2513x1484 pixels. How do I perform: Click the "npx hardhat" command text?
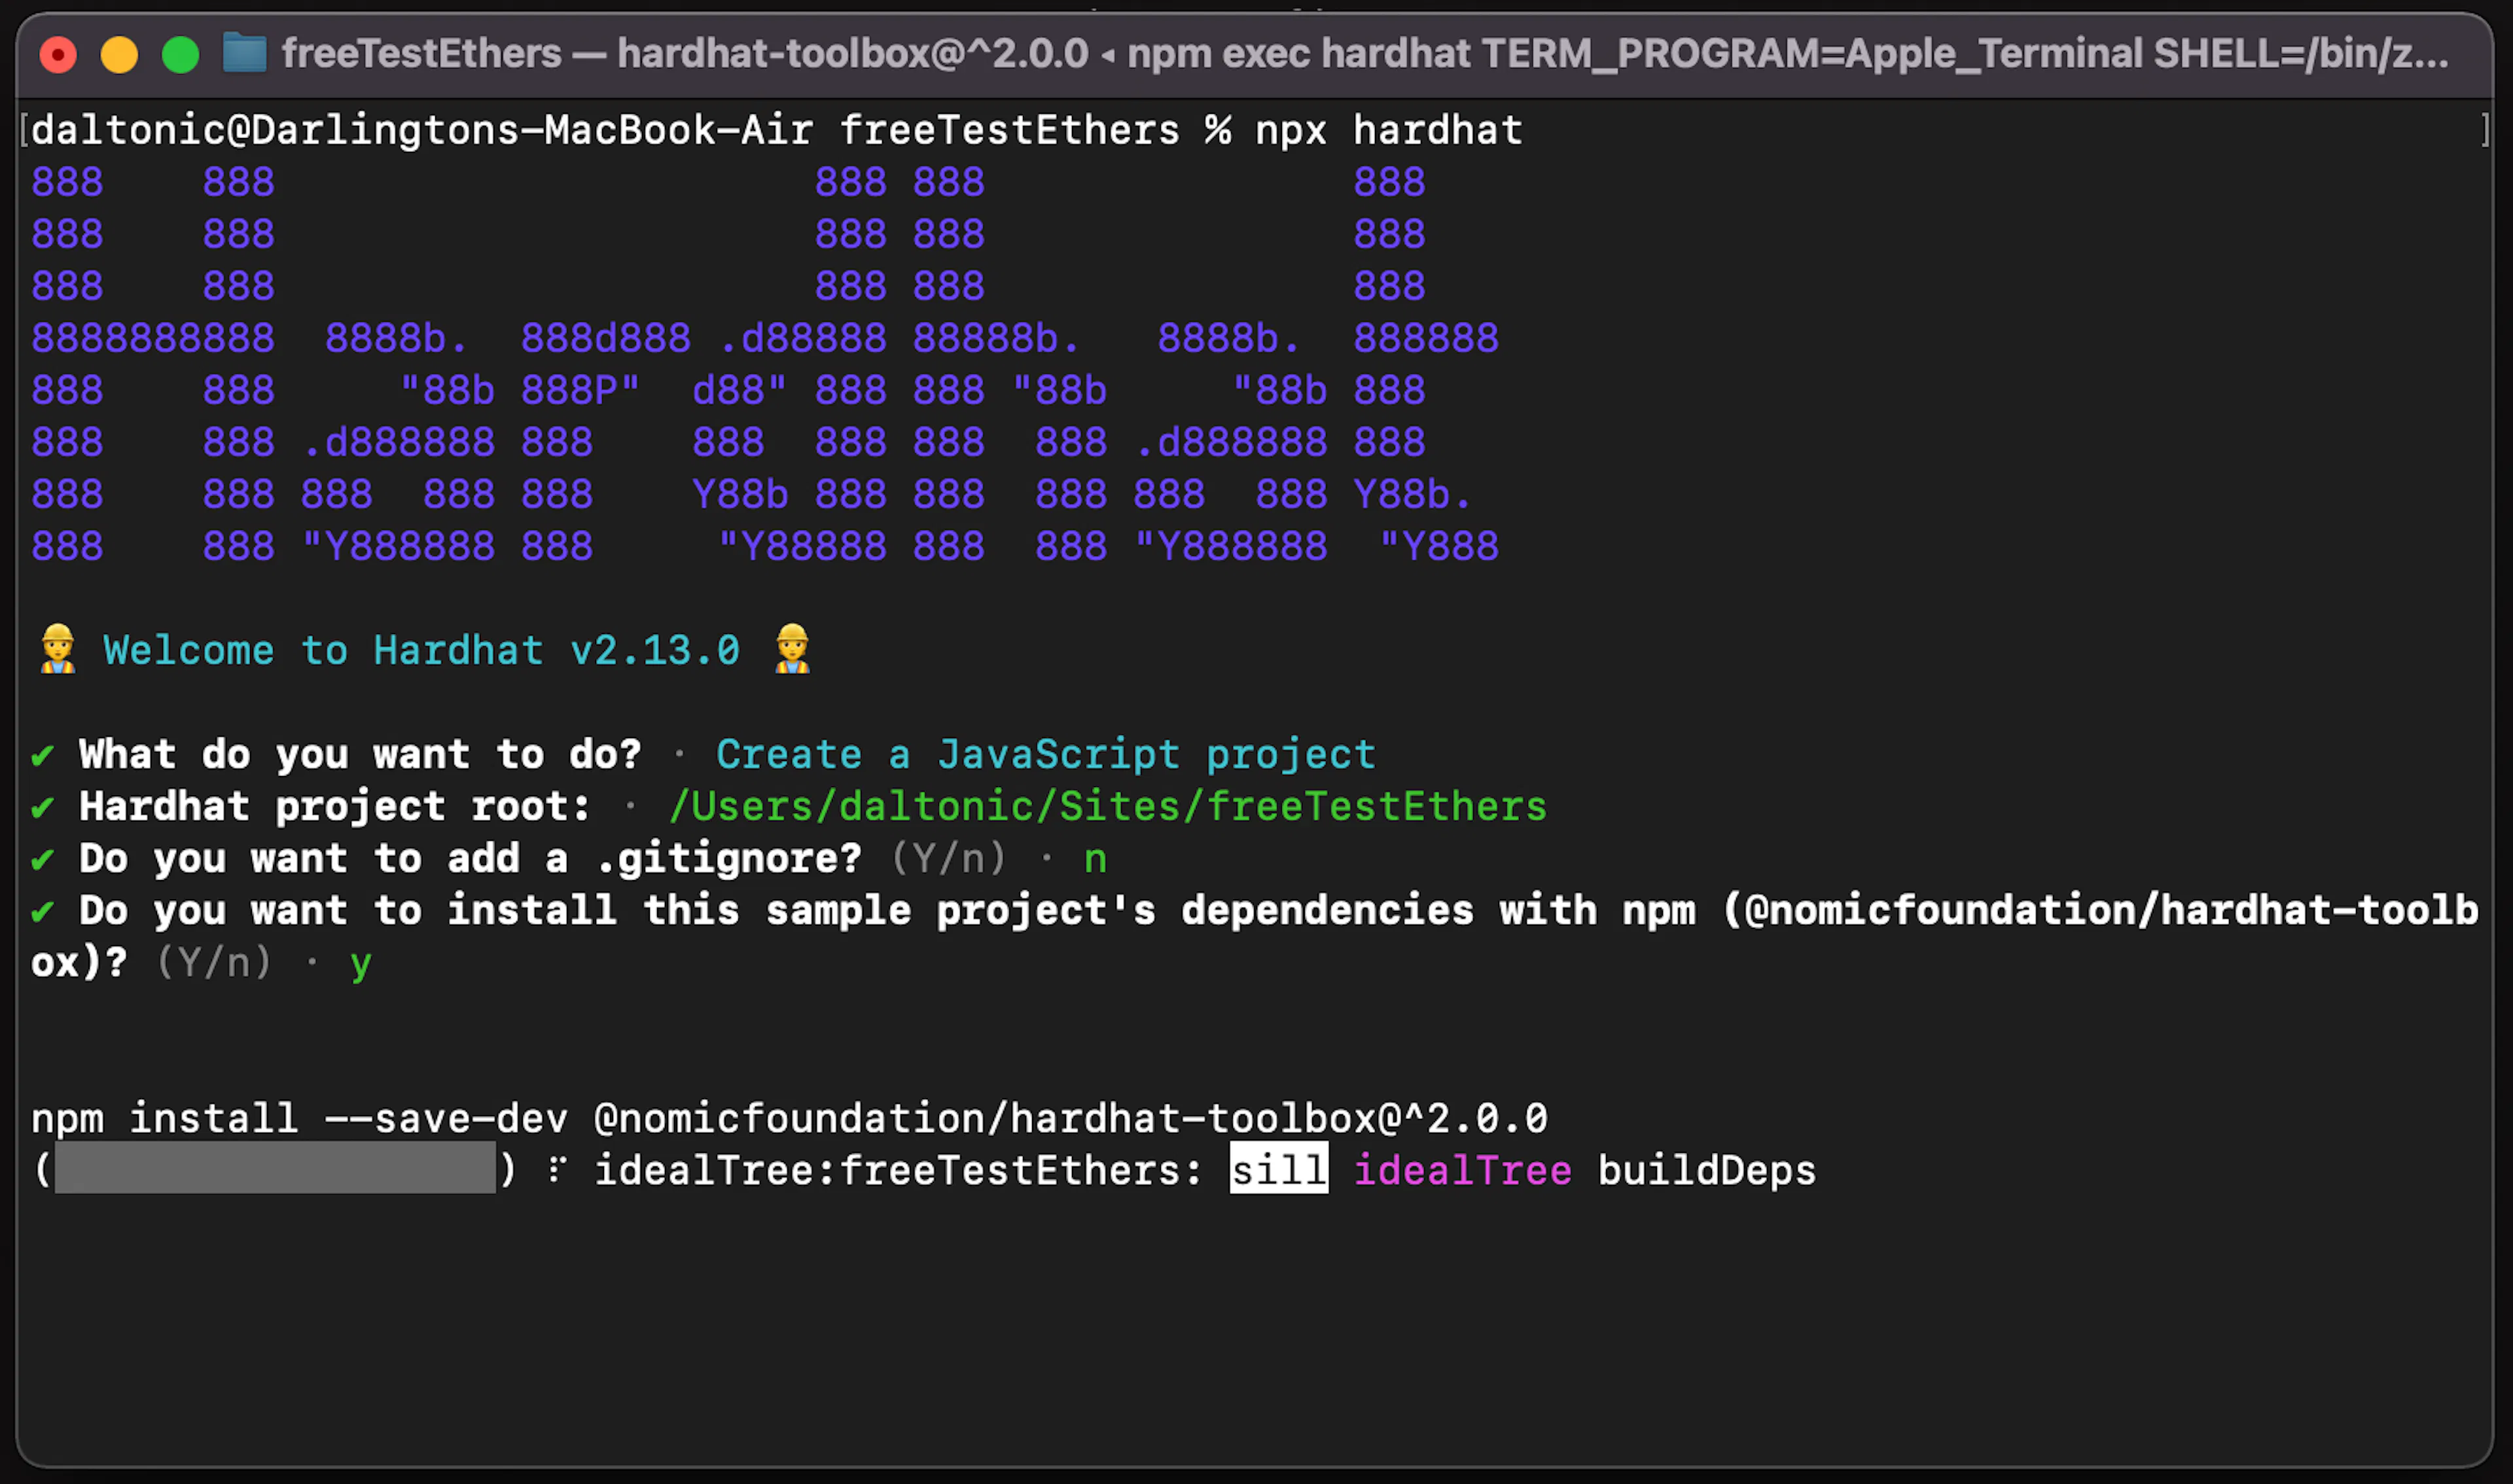(1389, 130)
